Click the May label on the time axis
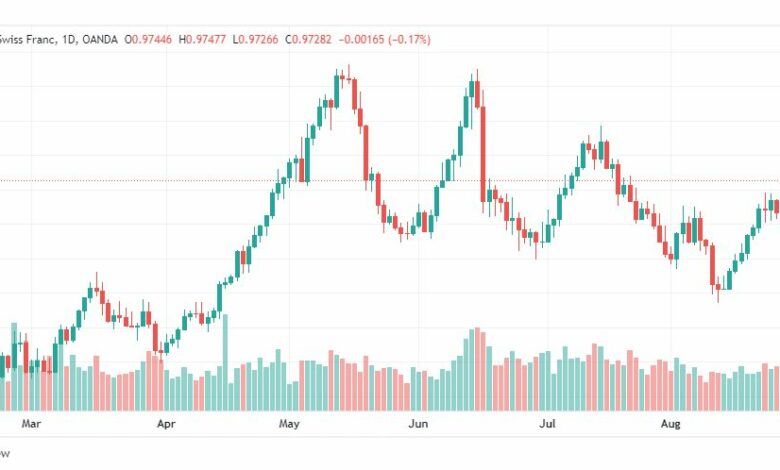780x470 pixels. (x=289, y=424)
